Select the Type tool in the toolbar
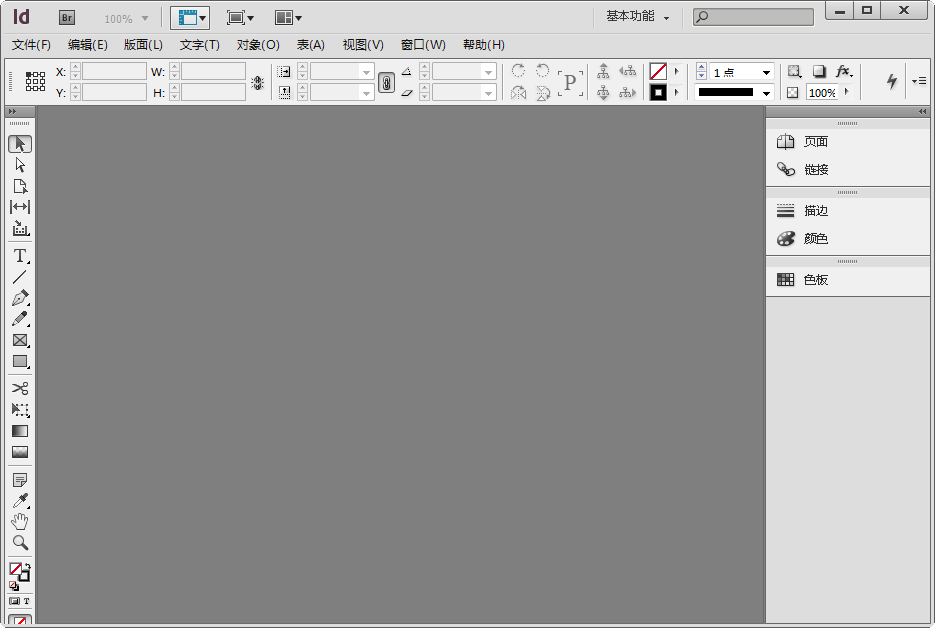The image size is (935, 628). tap(20, 256)
